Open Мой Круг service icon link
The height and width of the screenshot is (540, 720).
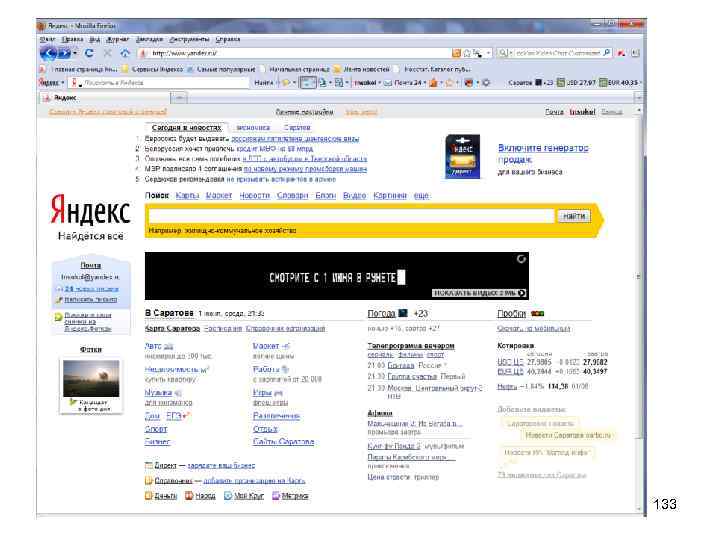pos(244,496)
